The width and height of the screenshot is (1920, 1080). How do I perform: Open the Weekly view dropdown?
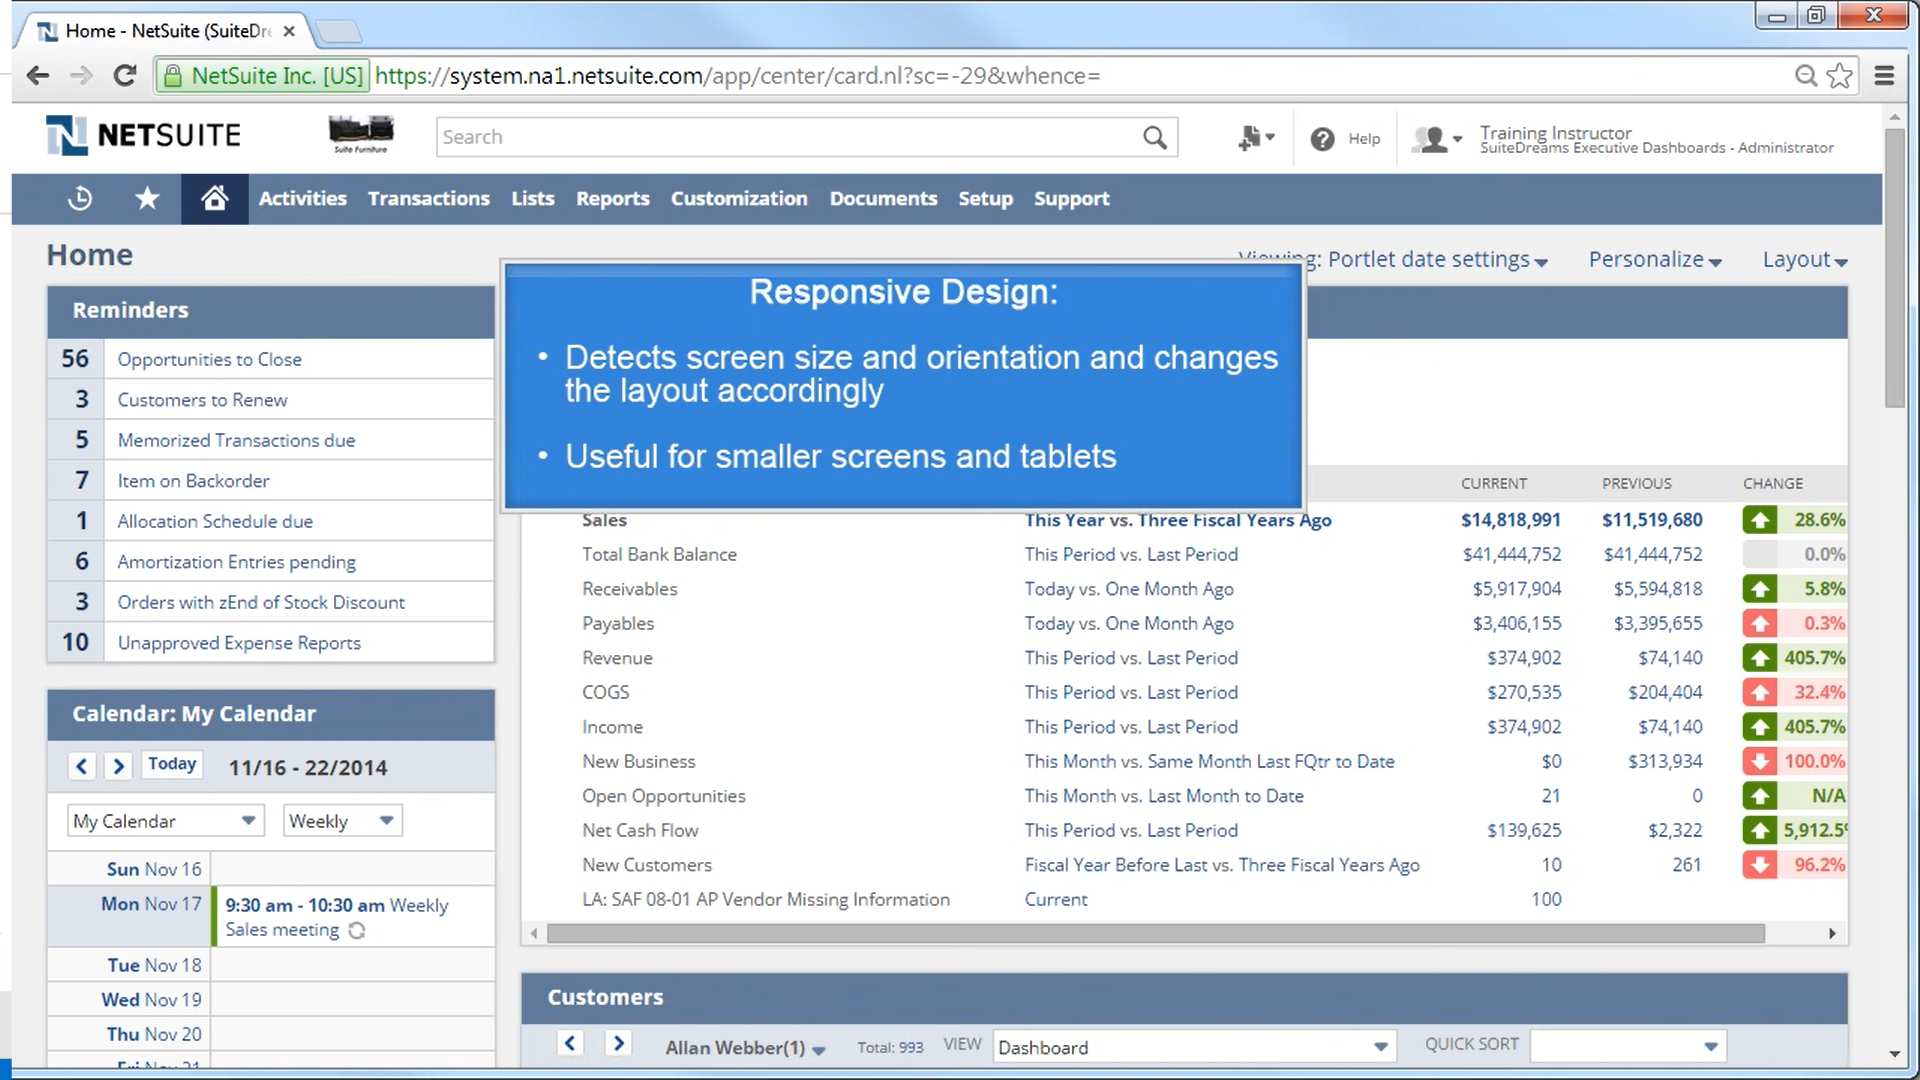point(342,821)
